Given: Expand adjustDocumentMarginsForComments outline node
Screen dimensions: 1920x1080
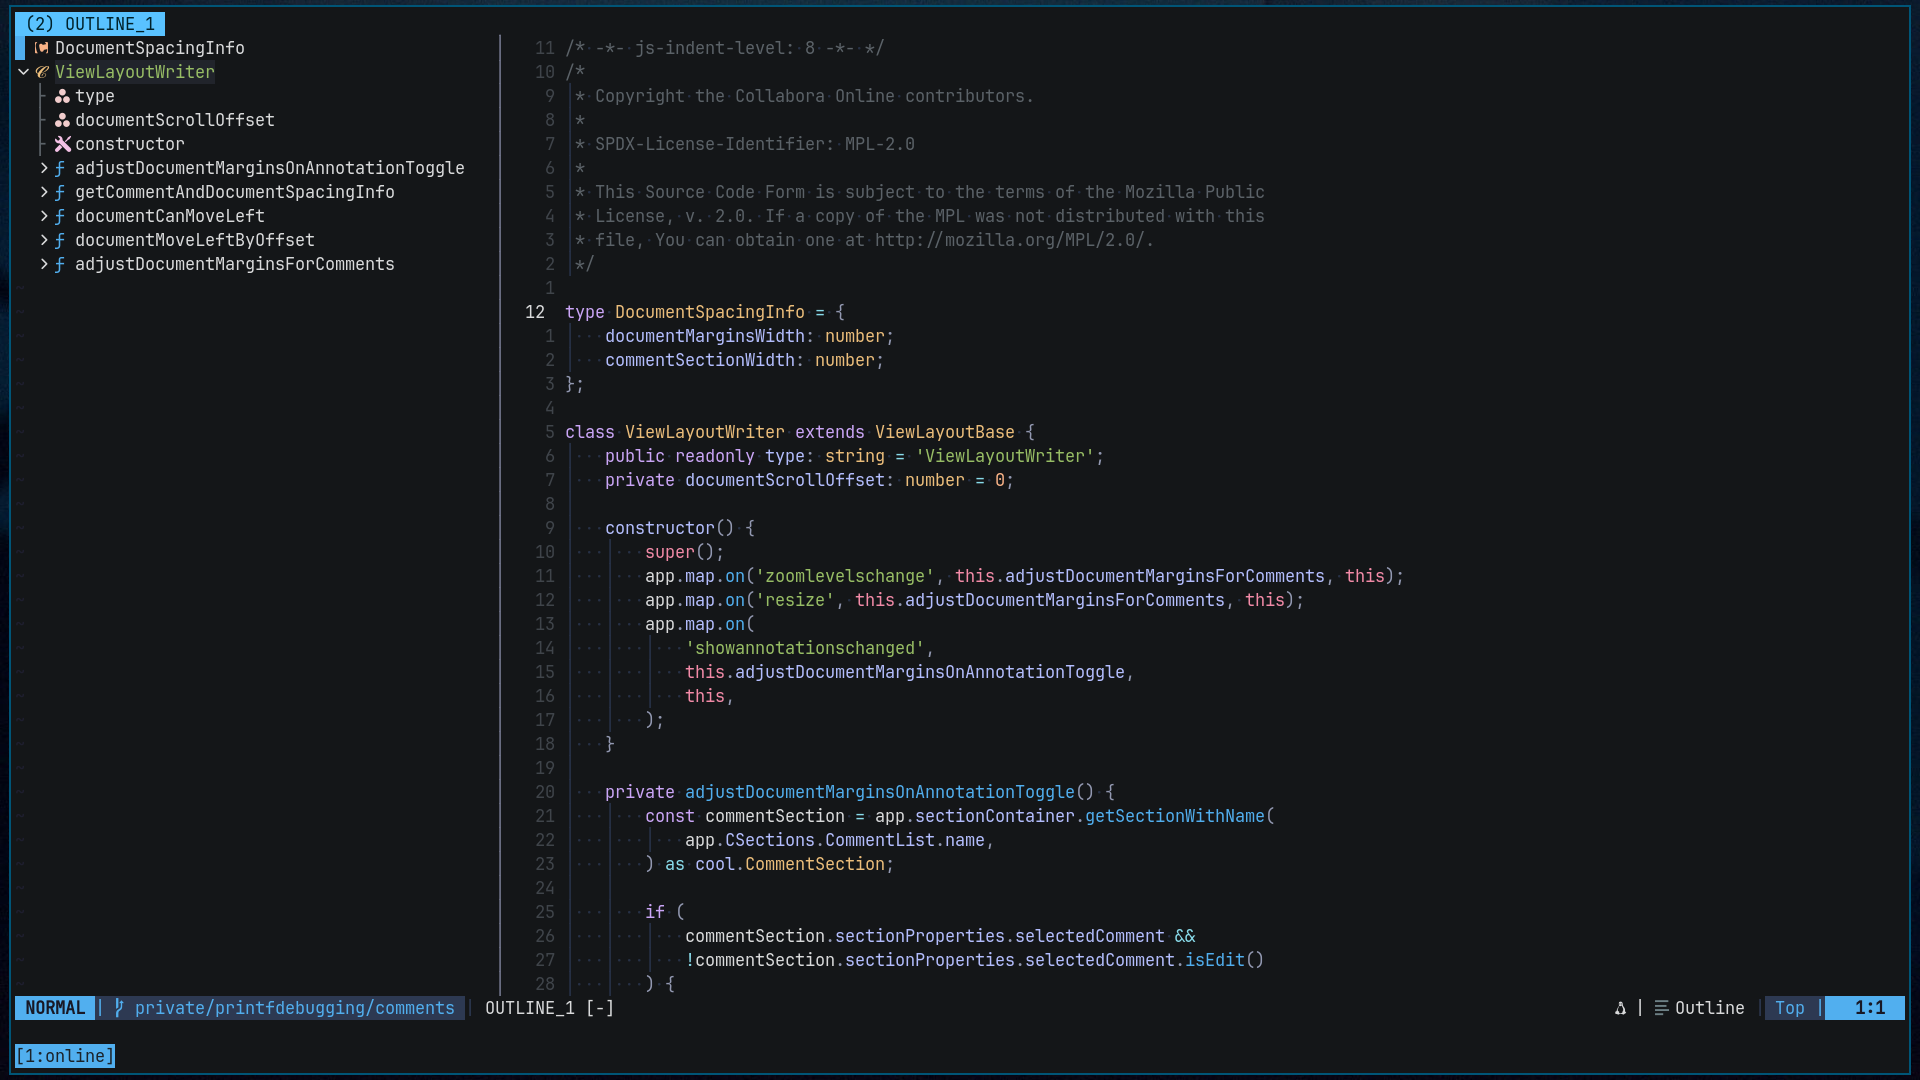Looking at the screenshot, I should click(x=44, y=264).
